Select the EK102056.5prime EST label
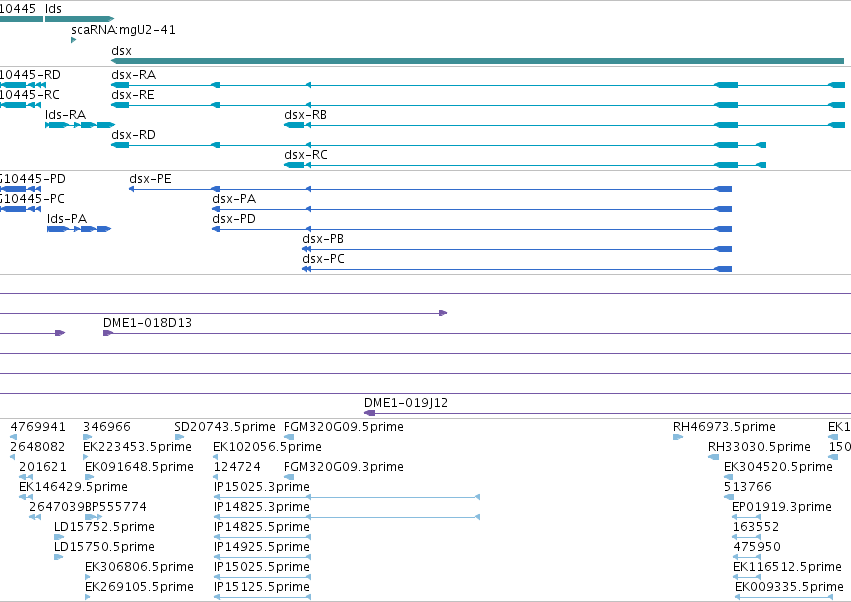 [x=268, y=447]
